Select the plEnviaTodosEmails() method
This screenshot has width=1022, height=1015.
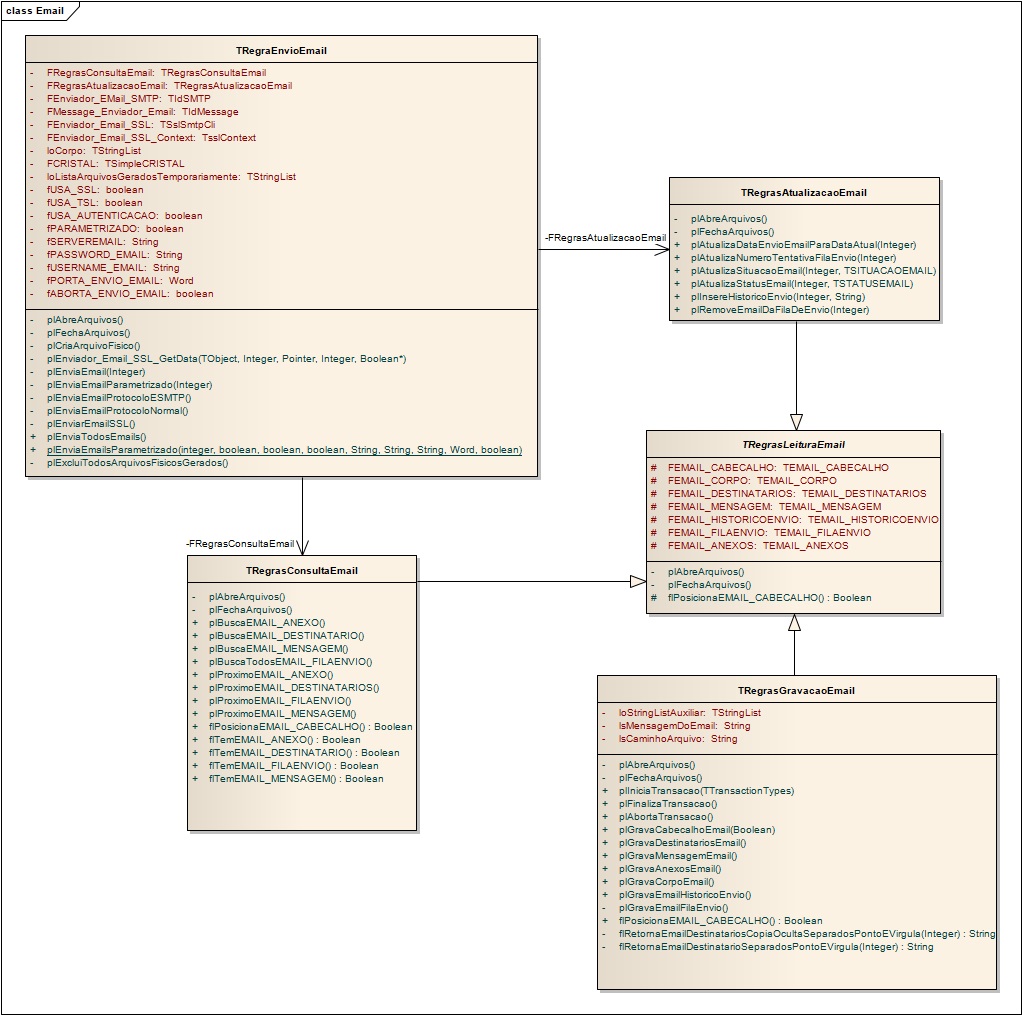click(x=96, y=436)
